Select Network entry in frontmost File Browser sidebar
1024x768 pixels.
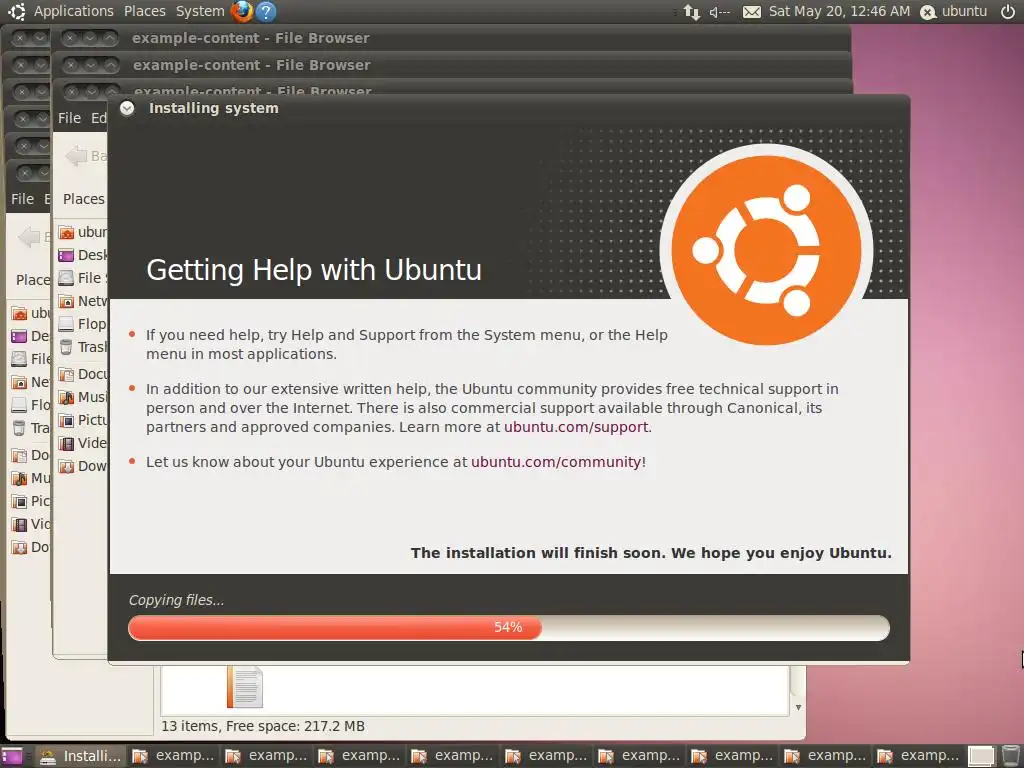click(x=82, y=301)
